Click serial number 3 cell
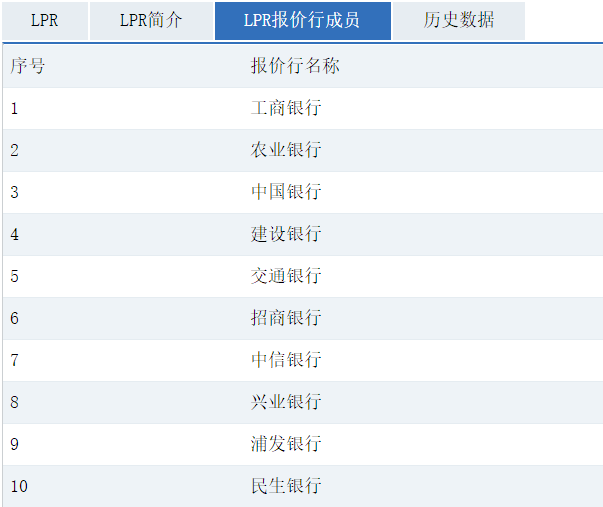The image size is (603, 507). [x=14, y=192]
